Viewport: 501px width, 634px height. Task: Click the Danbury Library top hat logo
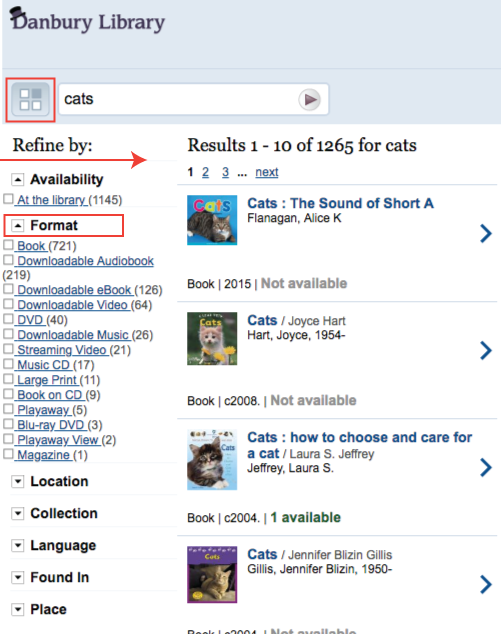click(18, 15)
